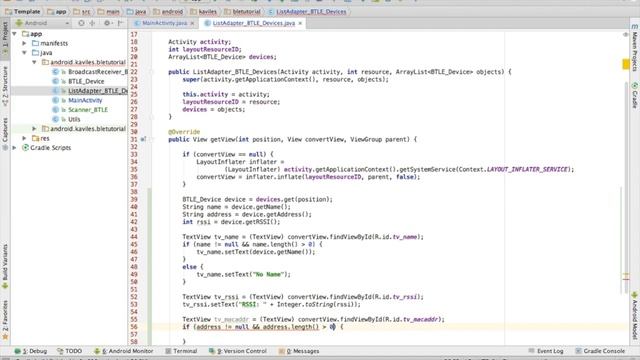Click the editor vertical scrollbar
Screen dimensions: 640x360
tap(626, 188)
